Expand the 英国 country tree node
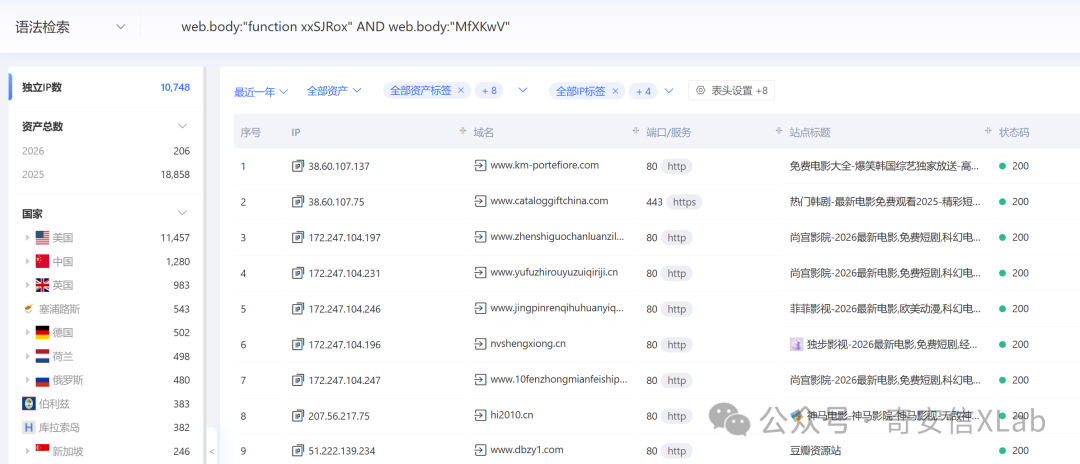 [x=28, y=285]
